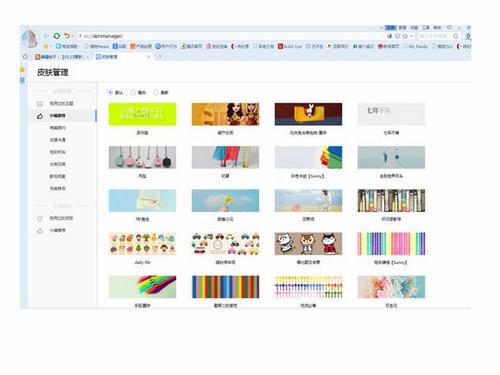Image resolution: width=500 pixels, height=375 pixels.
Task: Click the user avatar at top left
Action: tap(30, 39)
